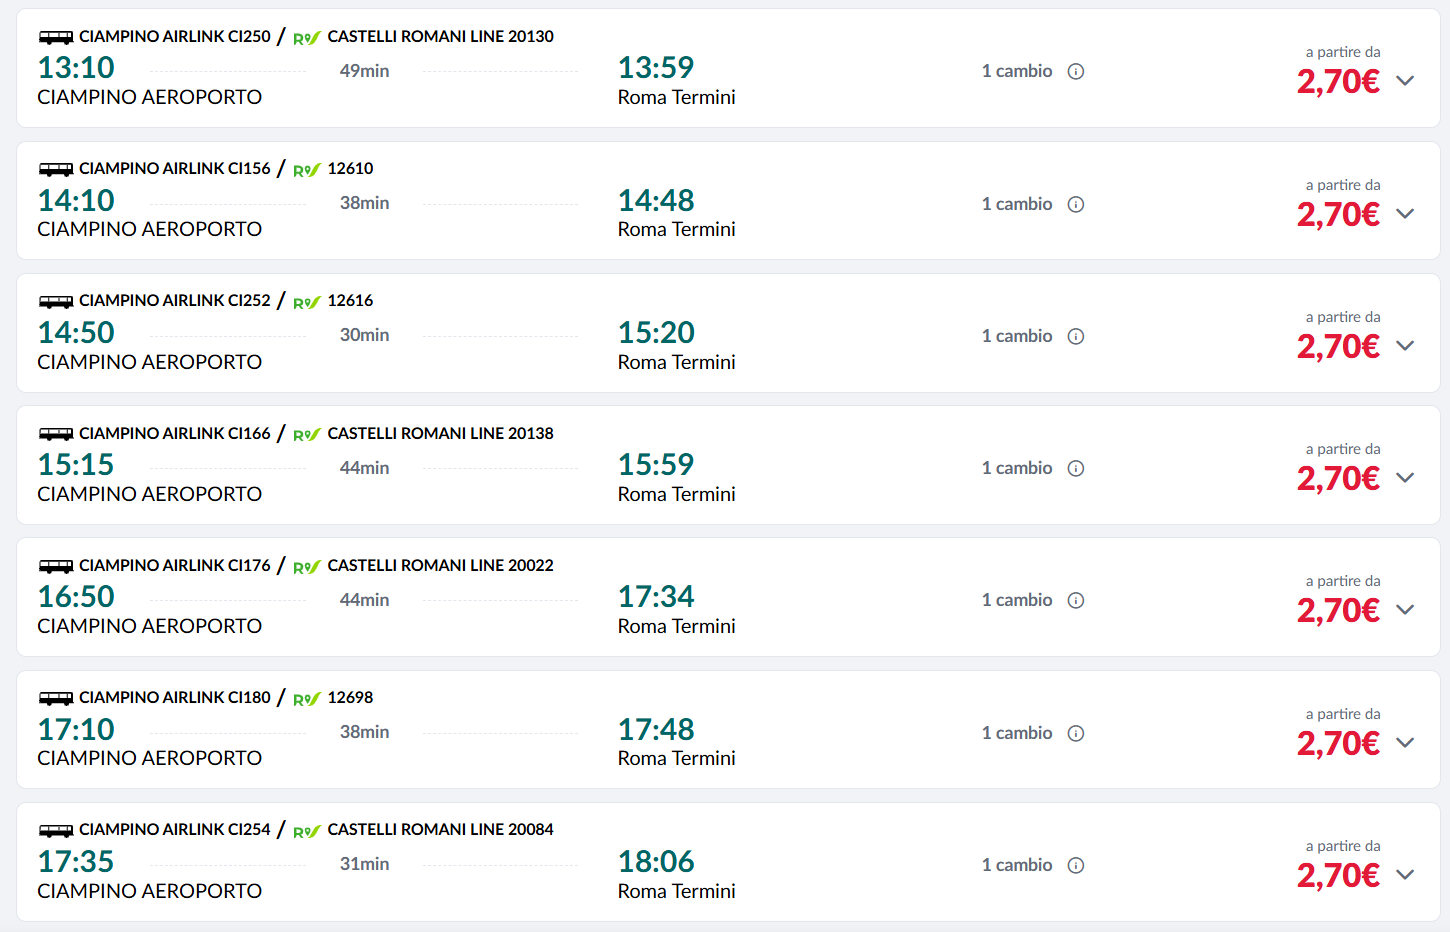This screenshot has height=932, width=1450.
Task: Click CIAMPINO AIRLINK CI180 route name
Action: [x=175, y=697]
